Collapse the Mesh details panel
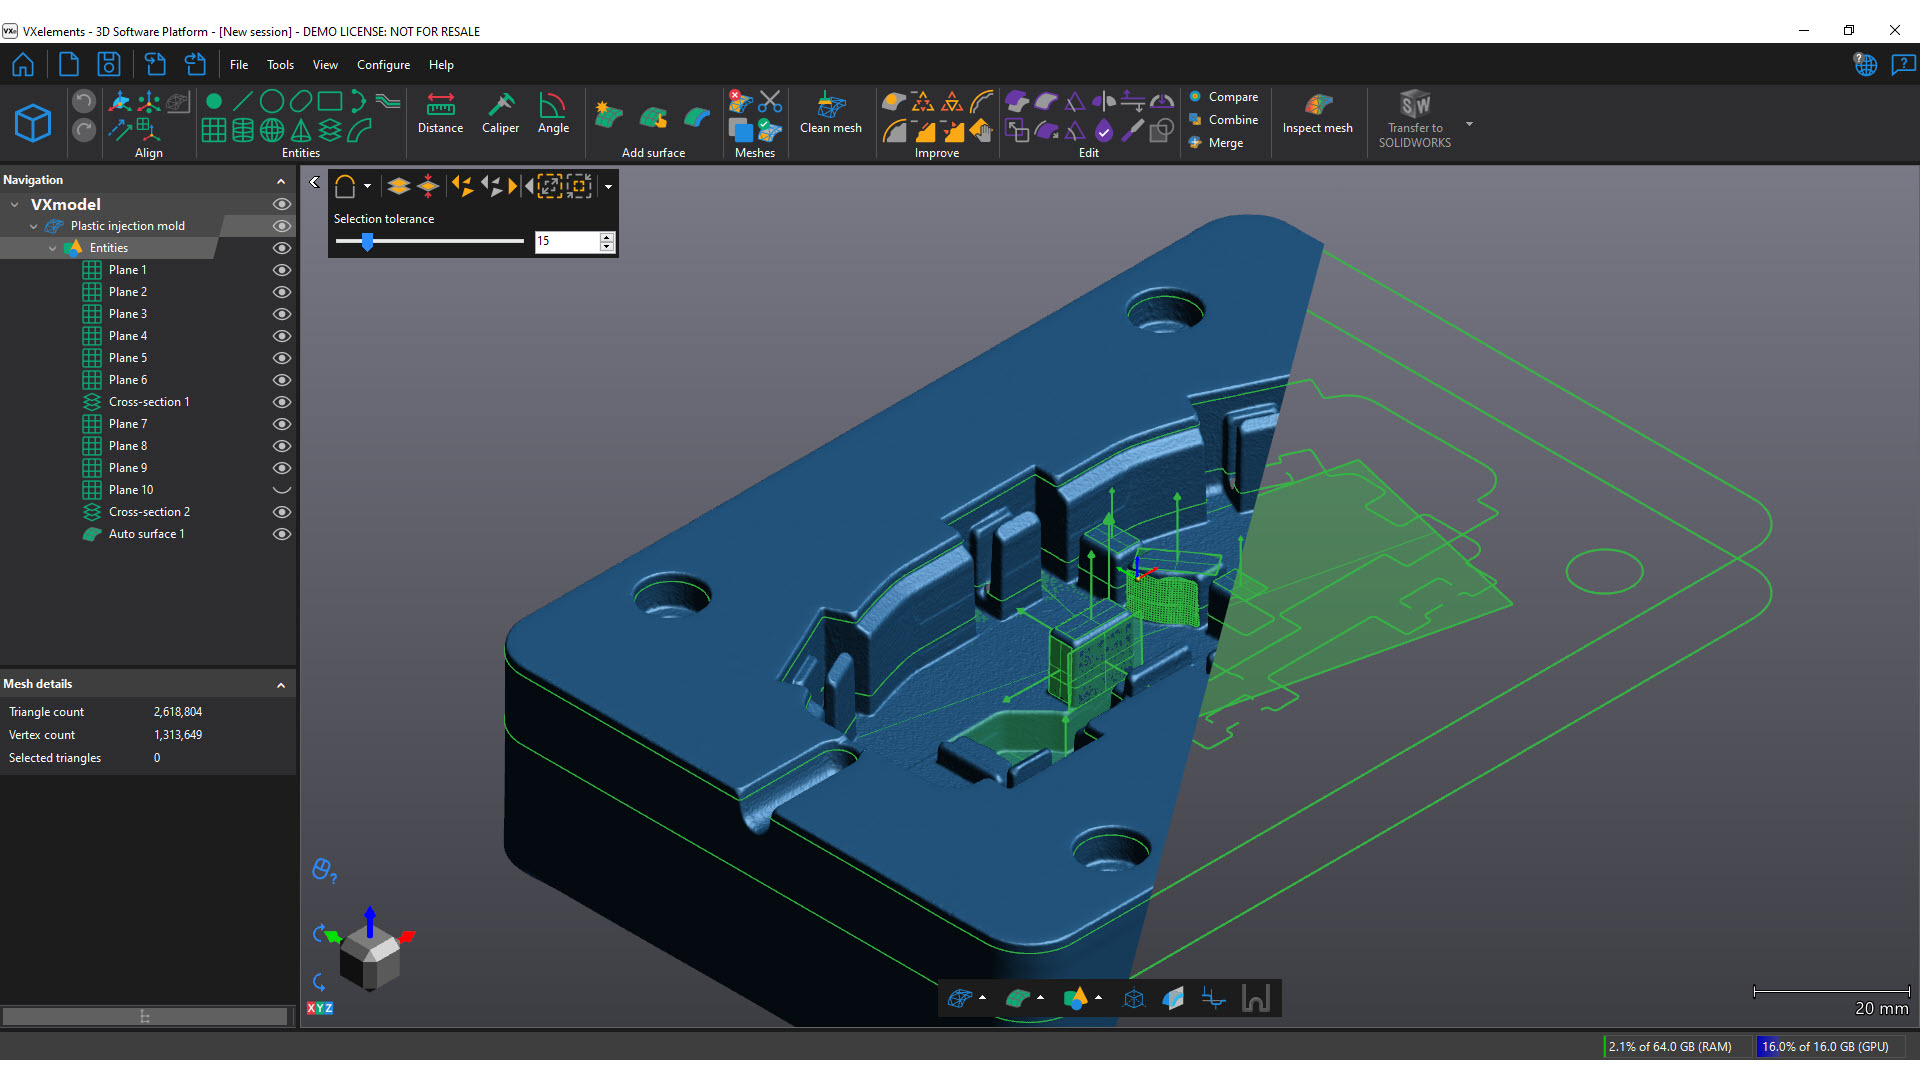The image size is (1920, 1080). [281, 685]
